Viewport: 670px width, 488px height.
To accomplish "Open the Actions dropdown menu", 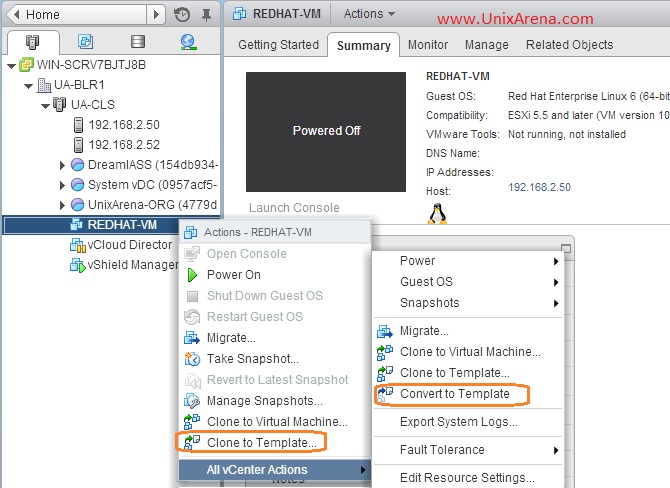I will (369, 14).
